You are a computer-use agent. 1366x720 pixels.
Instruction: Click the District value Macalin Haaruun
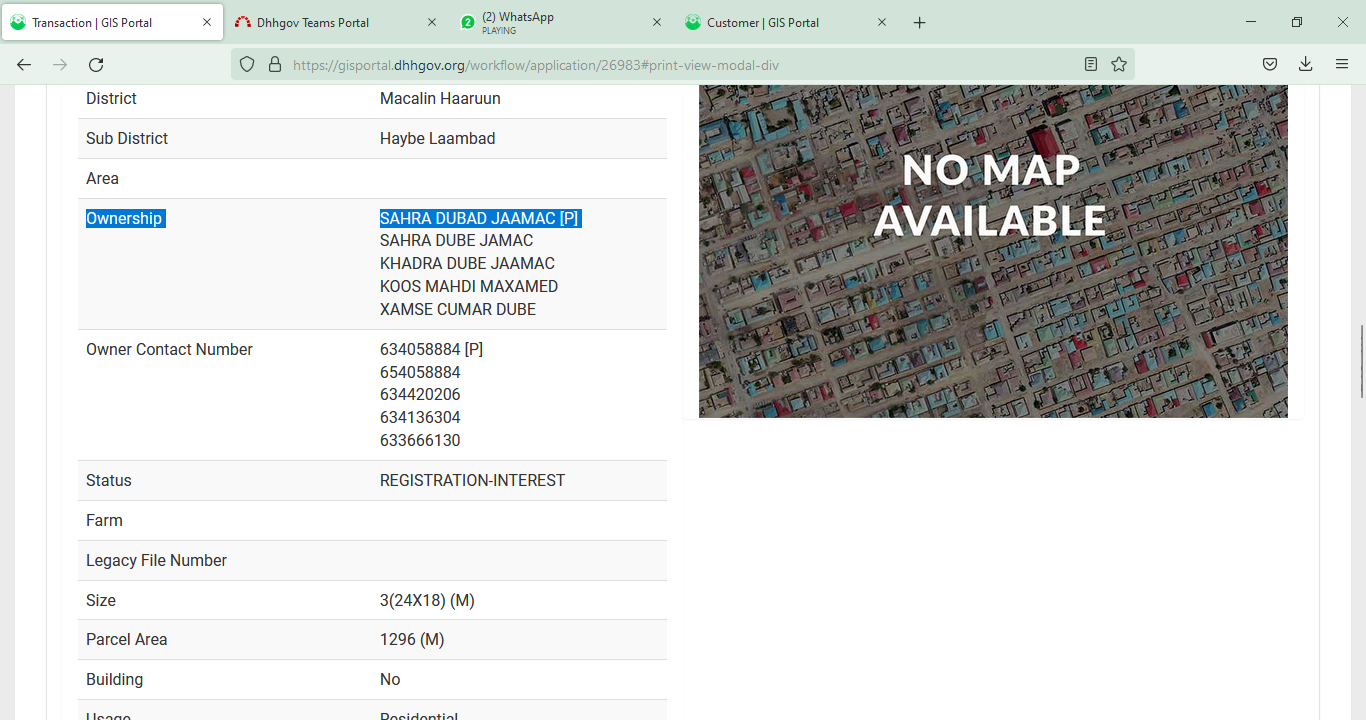pyautogui.click(x=440, y=99)
